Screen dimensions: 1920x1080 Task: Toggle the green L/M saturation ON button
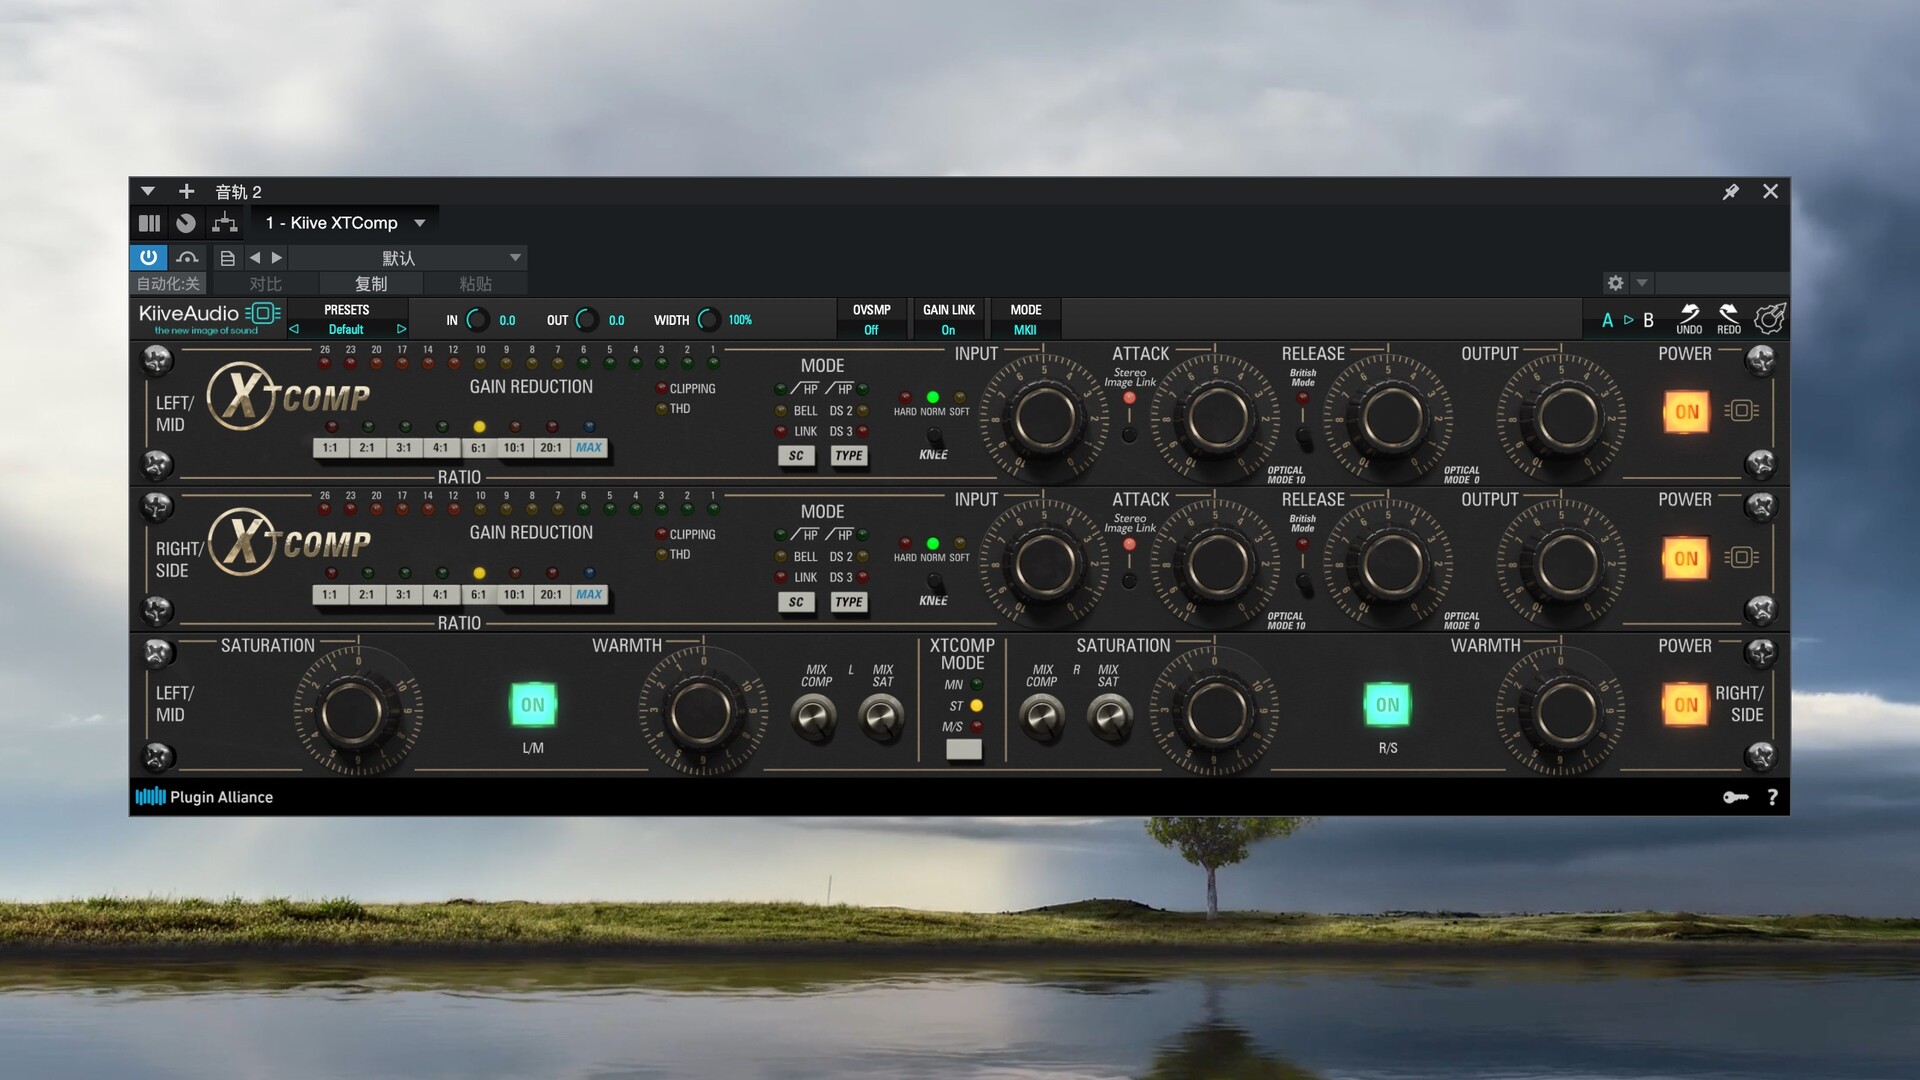pos(533,705)
